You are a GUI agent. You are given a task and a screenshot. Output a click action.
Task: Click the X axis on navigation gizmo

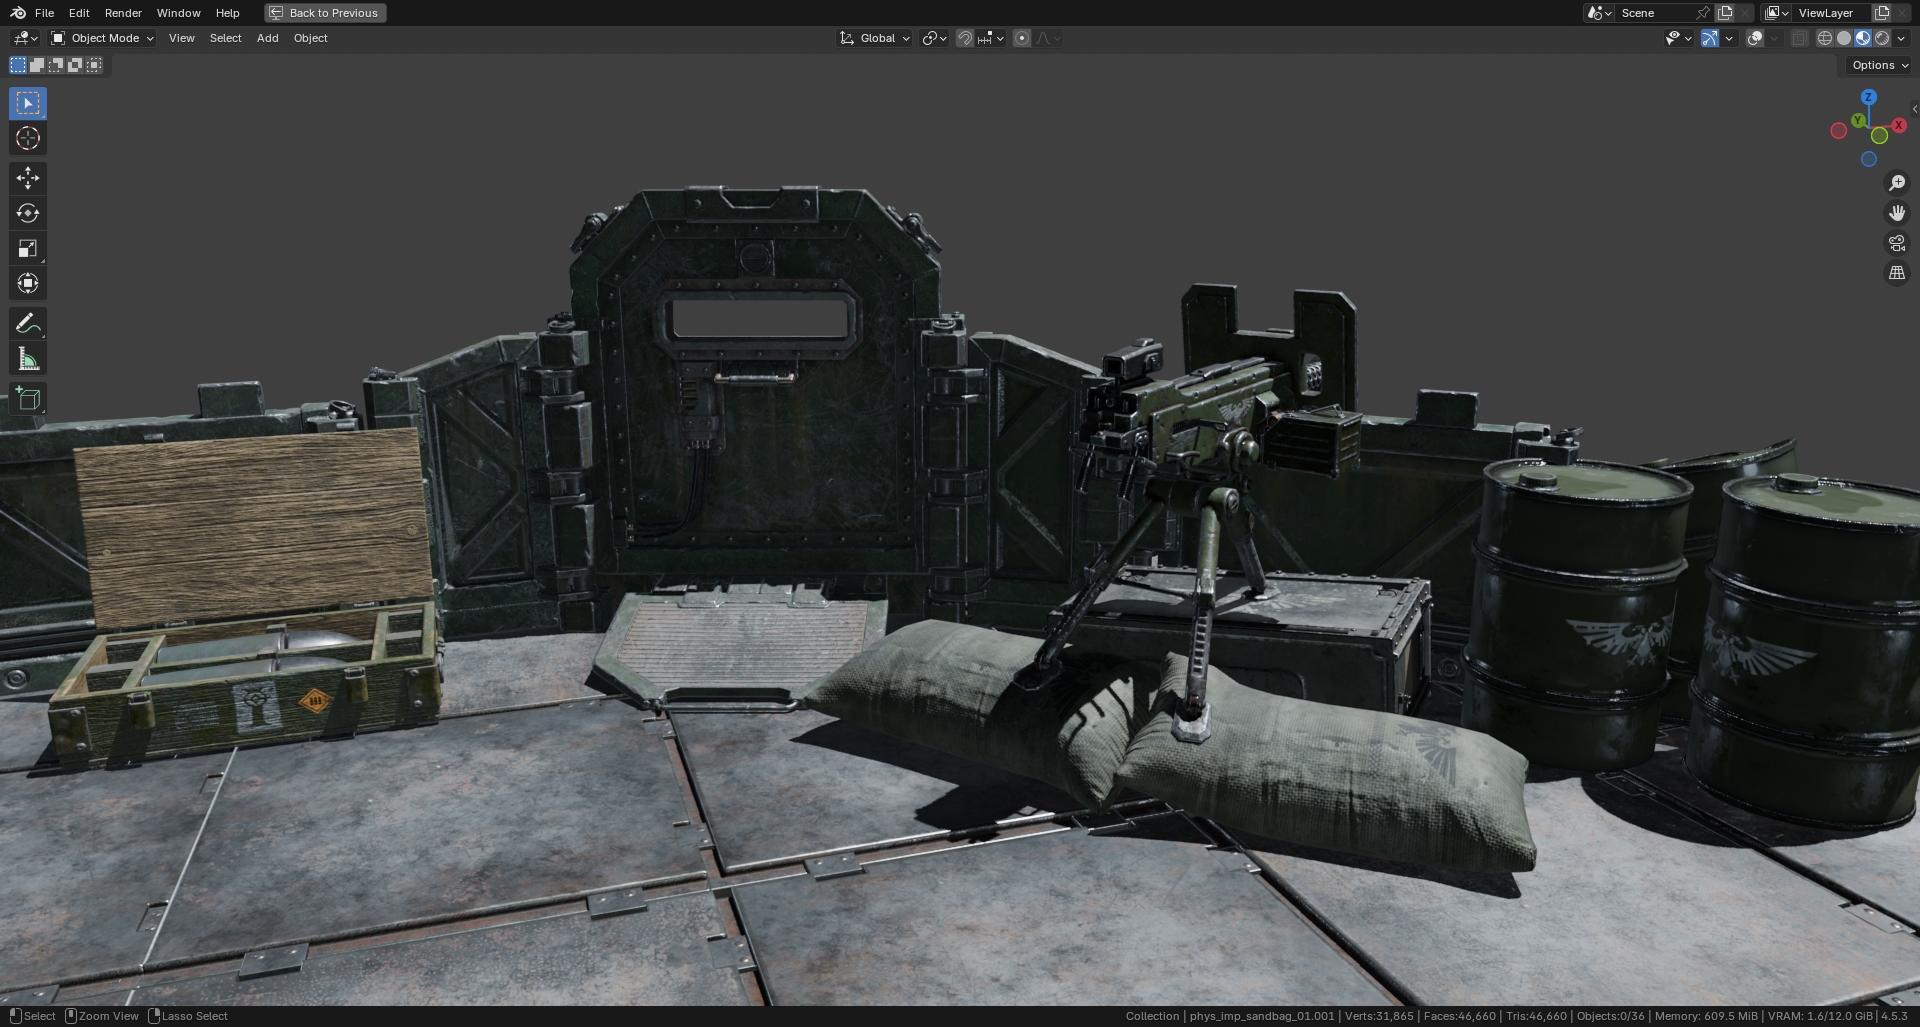click(1898, 125)
